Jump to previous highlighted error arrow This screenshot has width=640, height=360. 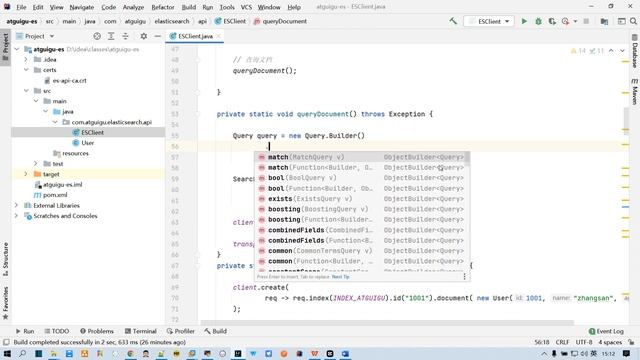(x=611, y=51)
